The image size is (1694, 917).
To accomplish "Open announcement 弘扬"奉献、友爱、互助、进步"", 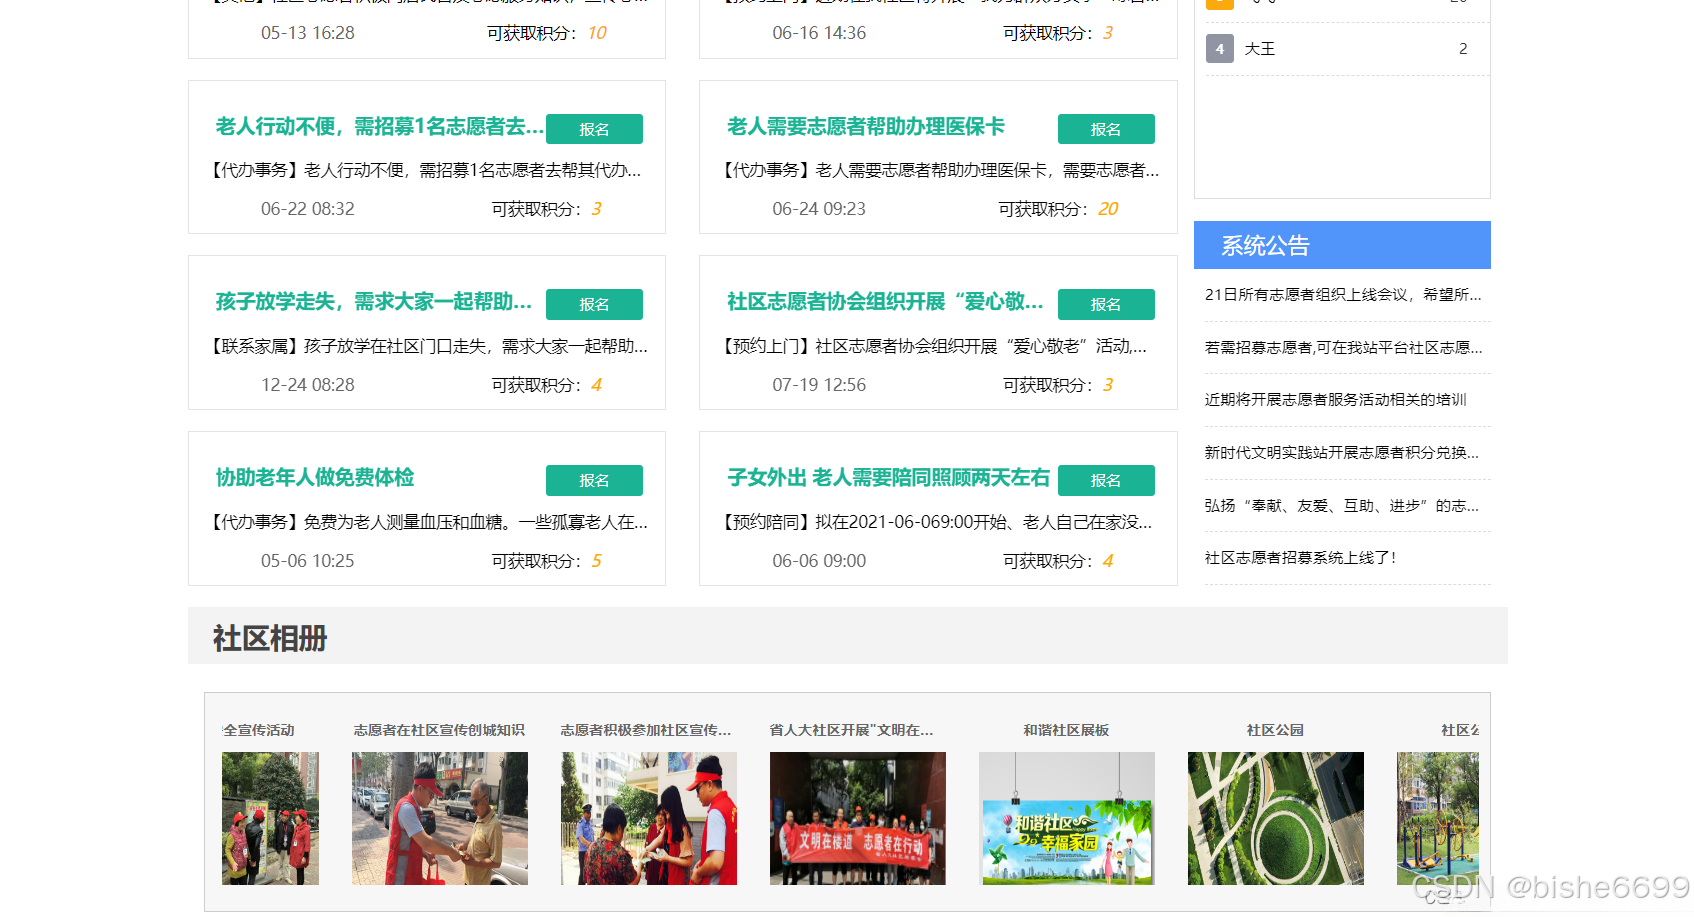I will 1341,506.
